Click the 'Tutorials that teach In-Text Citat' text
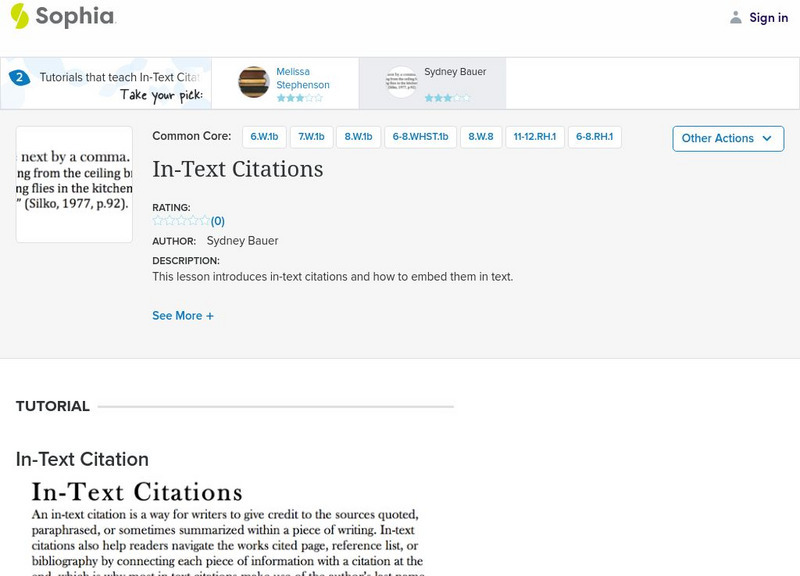The width and height of the screenshot is (800, 576). pos(120,78)
